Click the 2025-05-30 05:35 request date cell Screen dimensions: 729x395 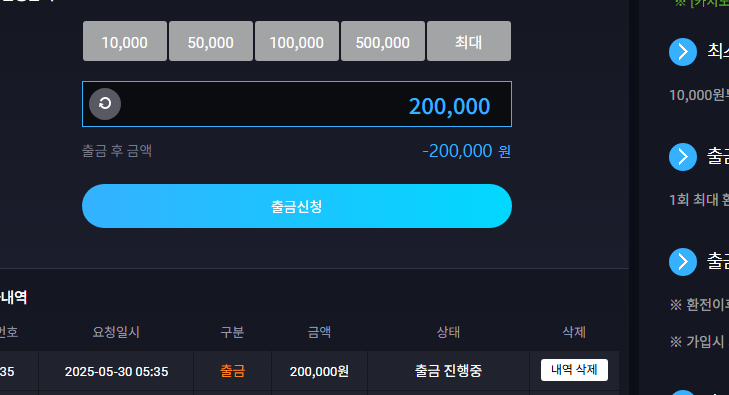tap(116, 371)
